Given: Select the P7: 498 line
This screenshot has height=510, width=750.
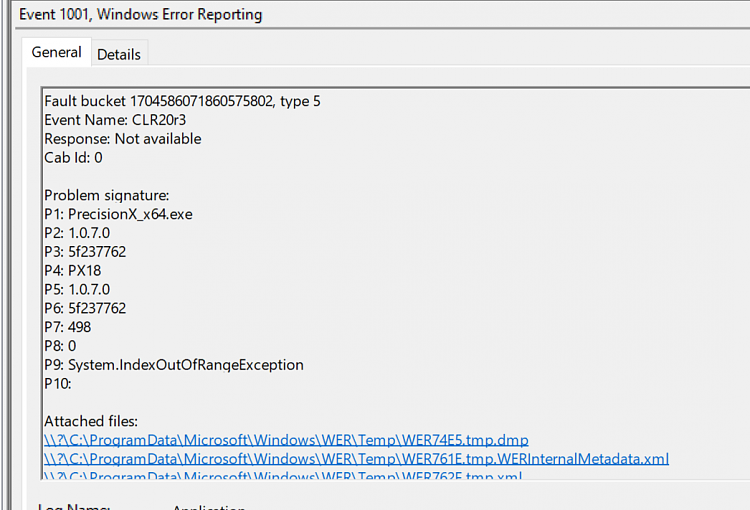Looking at the screenshot, I should click(x=67, y=327).
